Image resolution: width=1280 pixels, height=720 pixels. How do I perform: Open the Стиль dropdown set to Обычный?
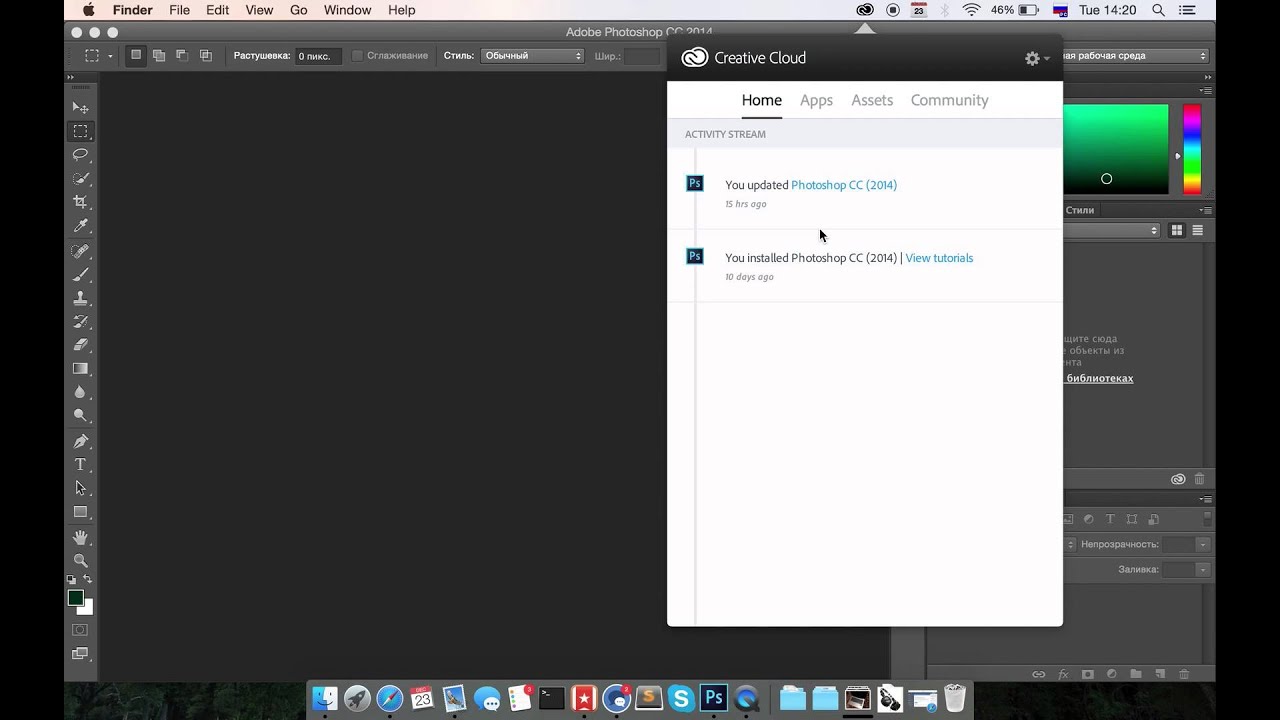tap(532, 56)
